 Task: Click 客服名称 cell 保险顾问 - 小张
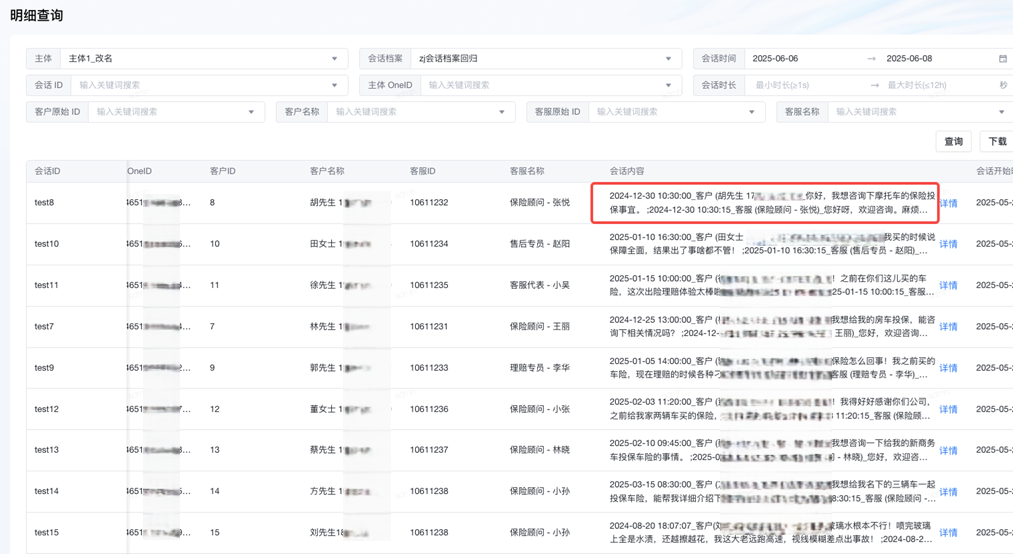point(539,409)
